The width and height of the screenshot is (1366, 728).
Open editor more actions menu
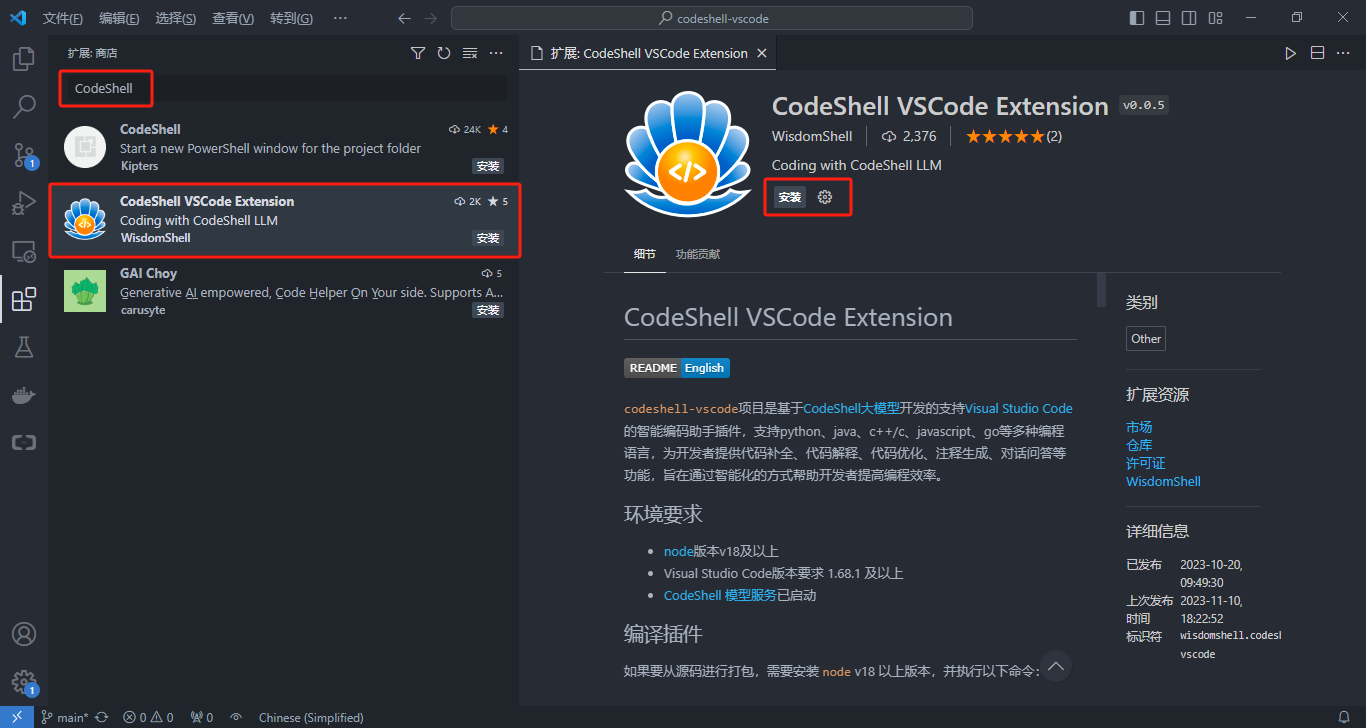[x=1344, y=53]
